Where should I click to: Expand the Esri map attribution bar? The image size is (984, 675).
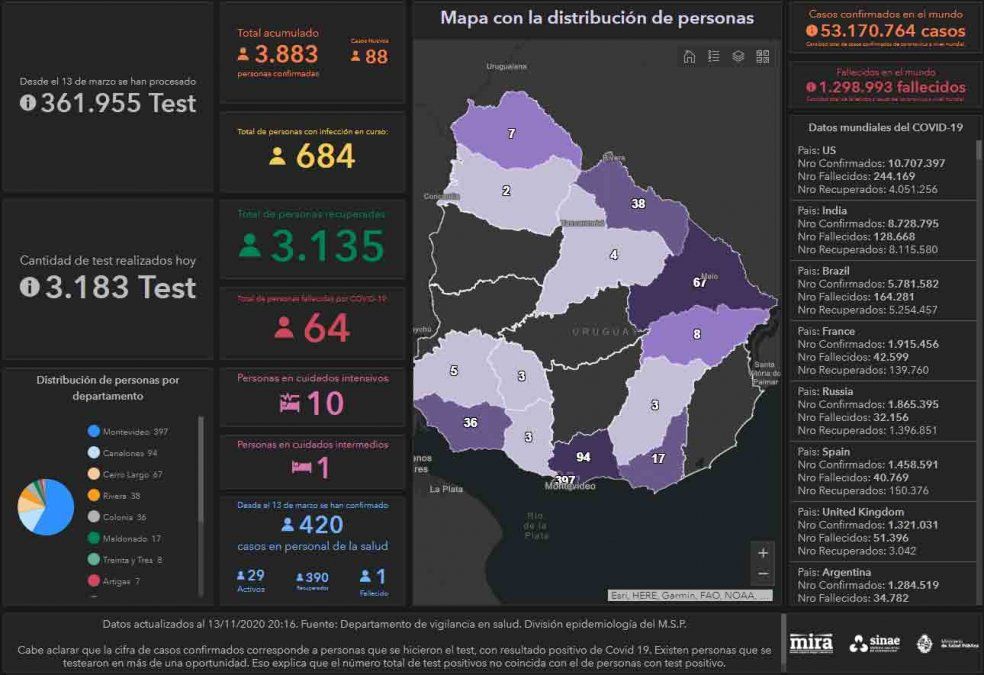[x=690, y=595]
